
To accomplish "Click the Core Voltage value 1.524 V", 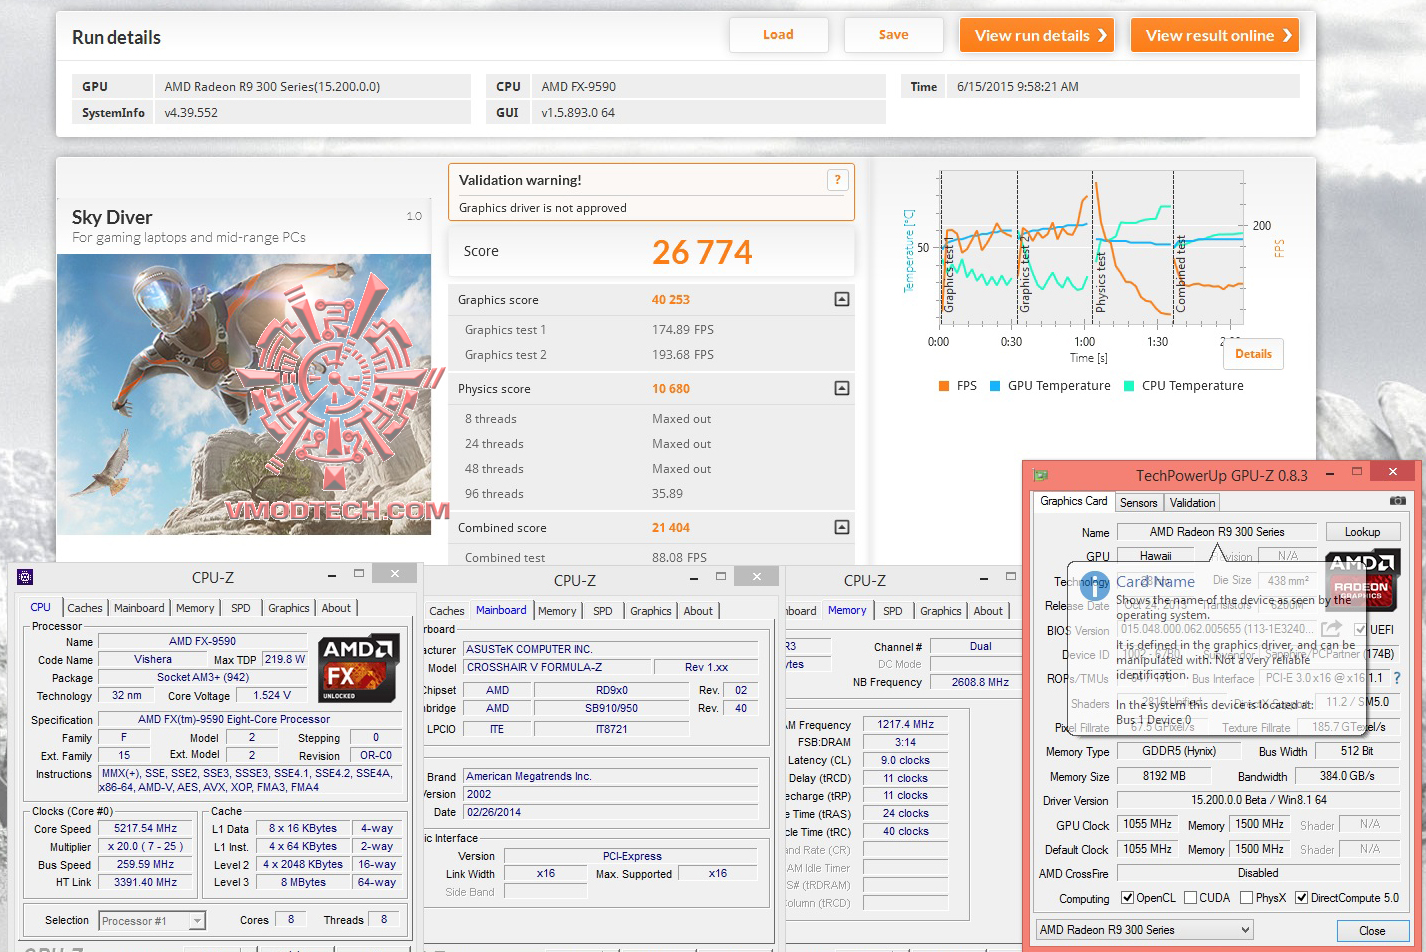I will (x=272, y=695).
